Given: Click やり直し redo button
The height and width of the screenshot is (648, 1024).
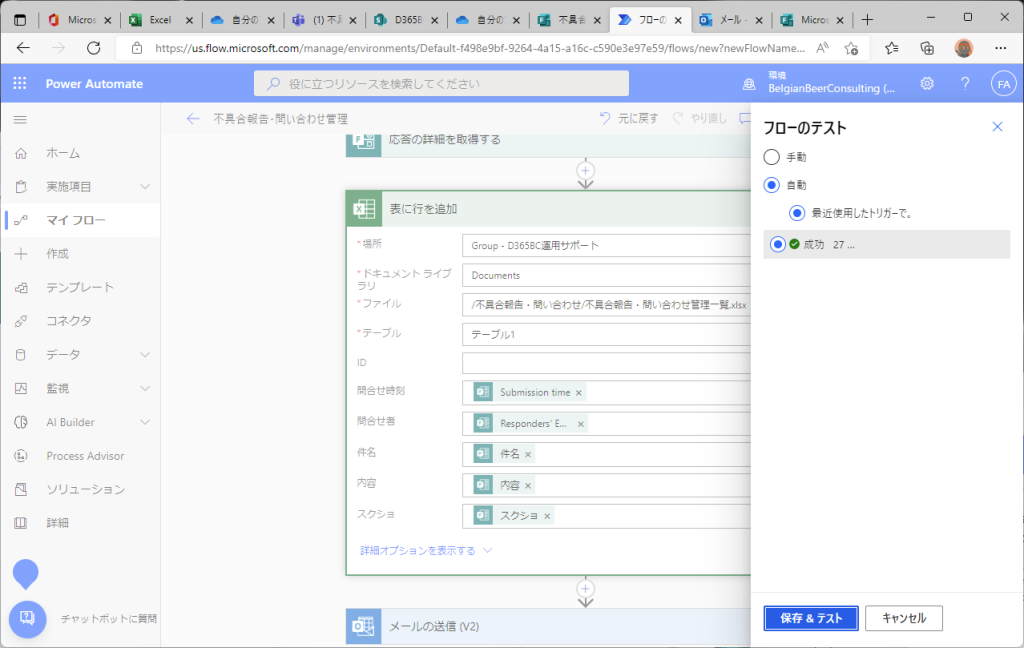Looking at the screenshot, I should coord(699,118).
